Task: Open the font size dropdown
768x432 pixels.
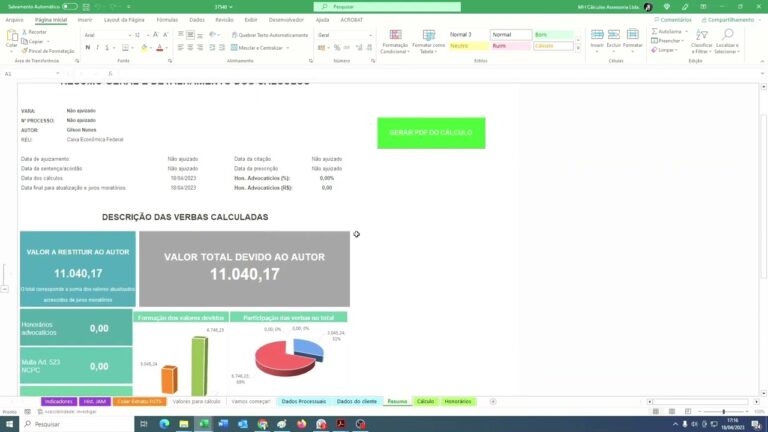Action: pos(148,35)
